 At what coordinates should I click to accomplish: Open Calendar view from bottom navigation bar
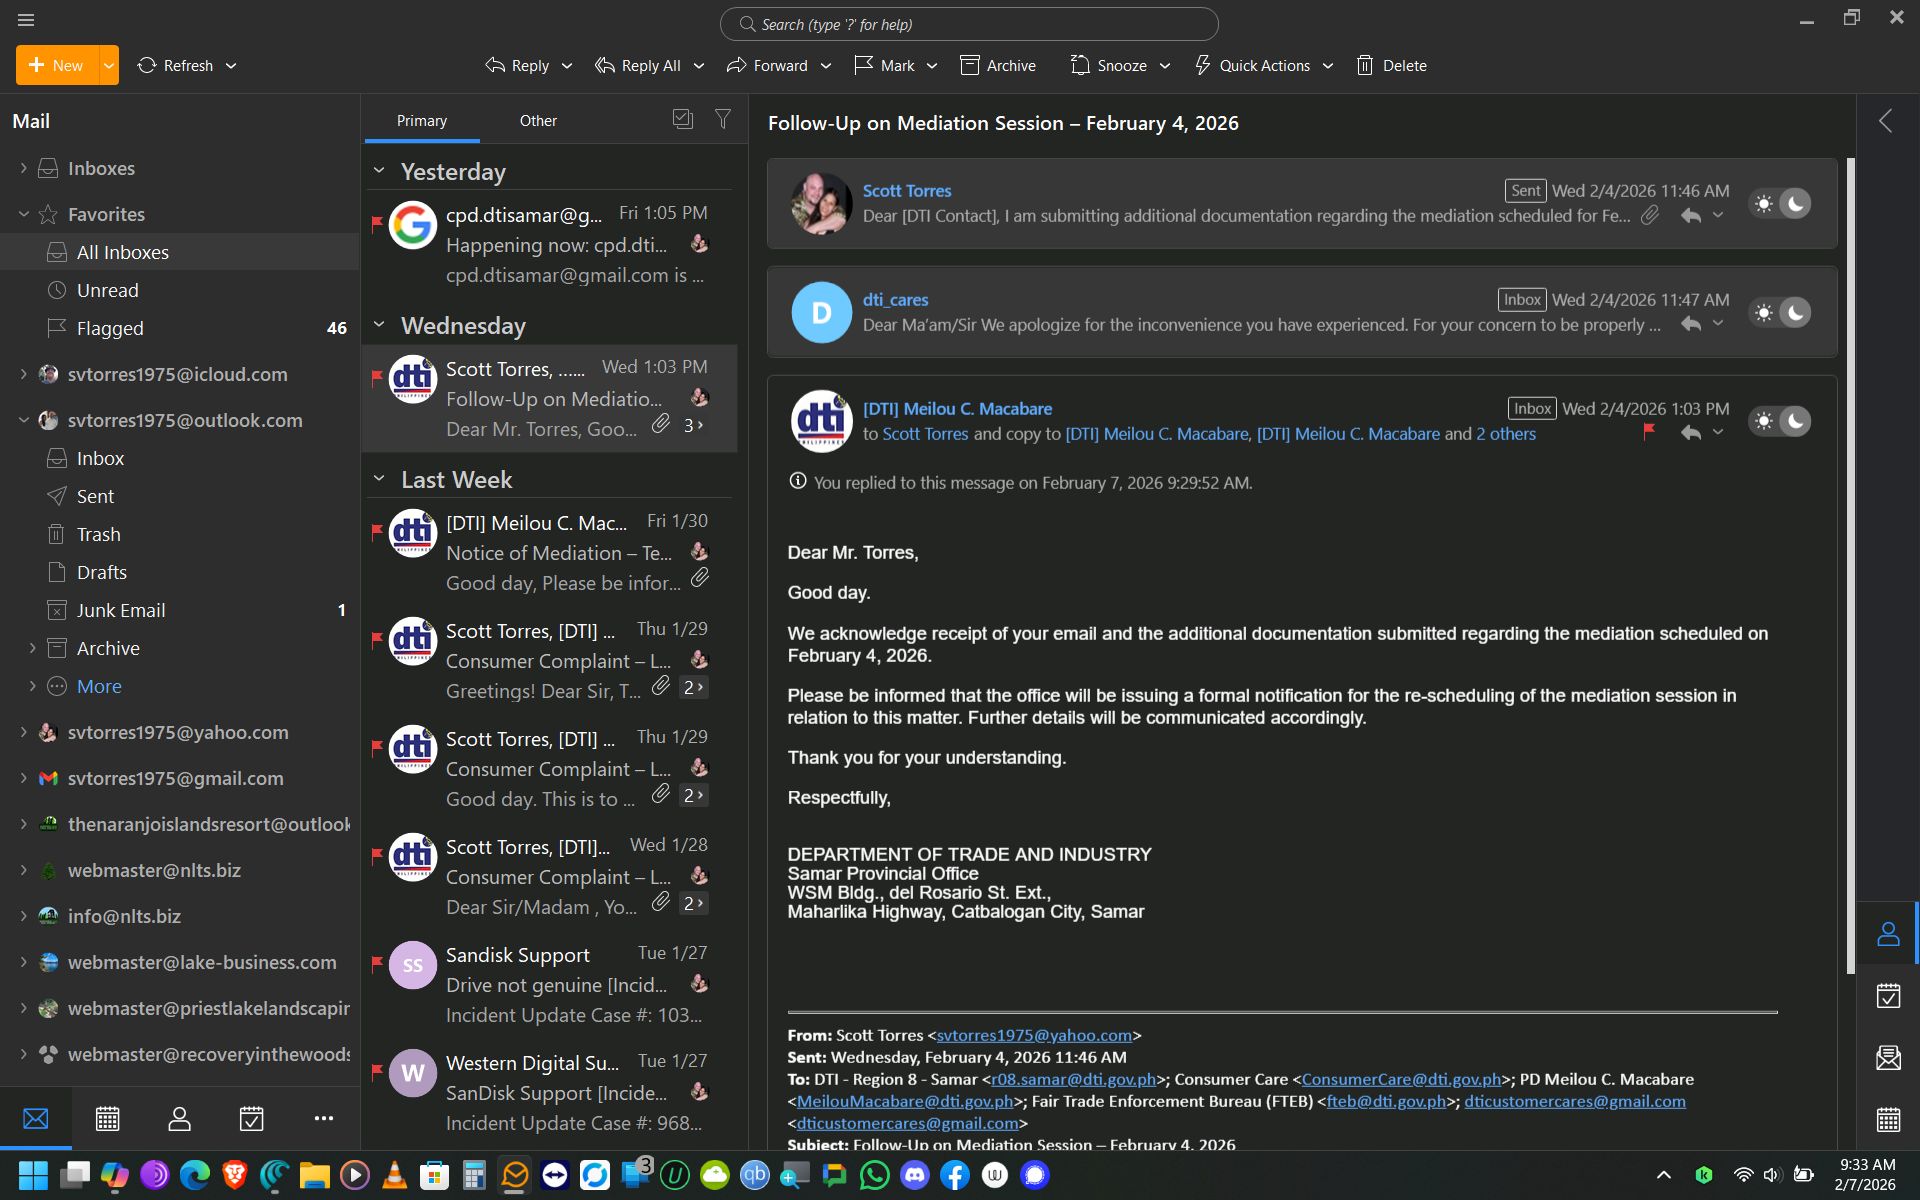pyautogui.click(x=107, y=1118)
